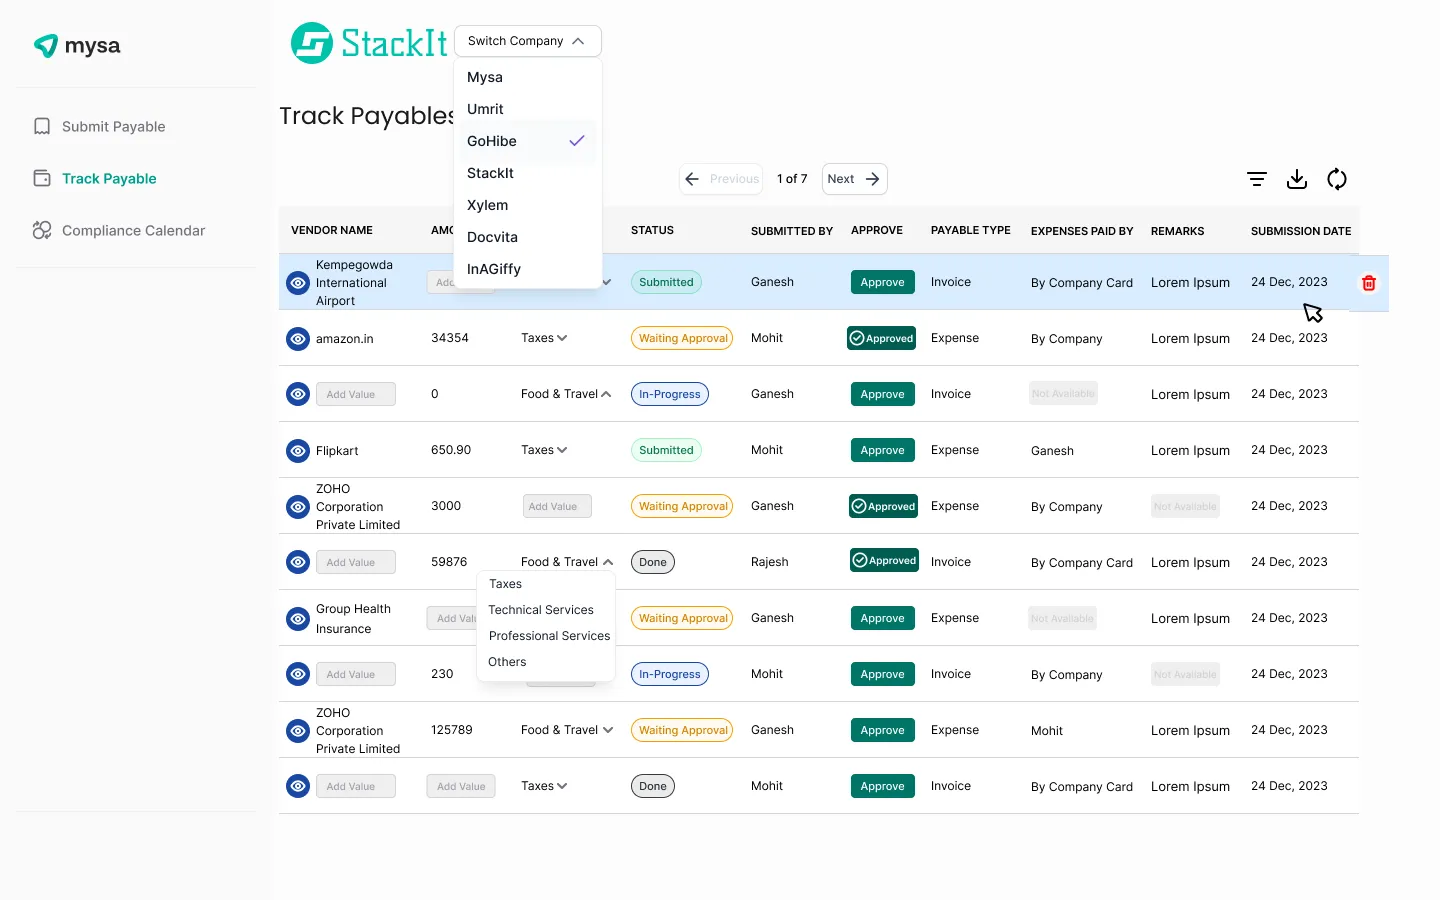1440x900 pixels.
Task: Open Food & Travel dropdown in amount 0 row
Action: [x=566, y=394]
